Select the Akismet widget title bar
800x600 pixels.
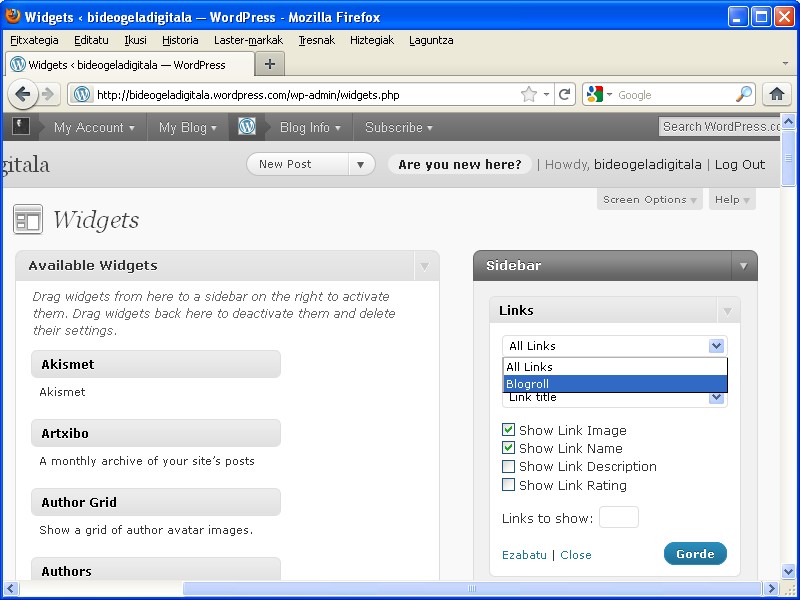tap(156, 364)
